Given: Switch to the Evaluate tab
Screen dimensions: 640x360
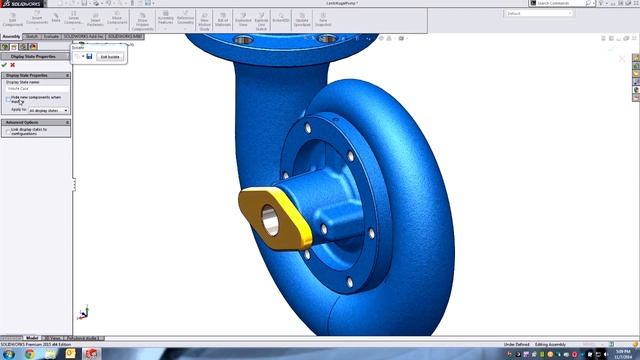Looking at the screenshot, I should pos(51,36).
